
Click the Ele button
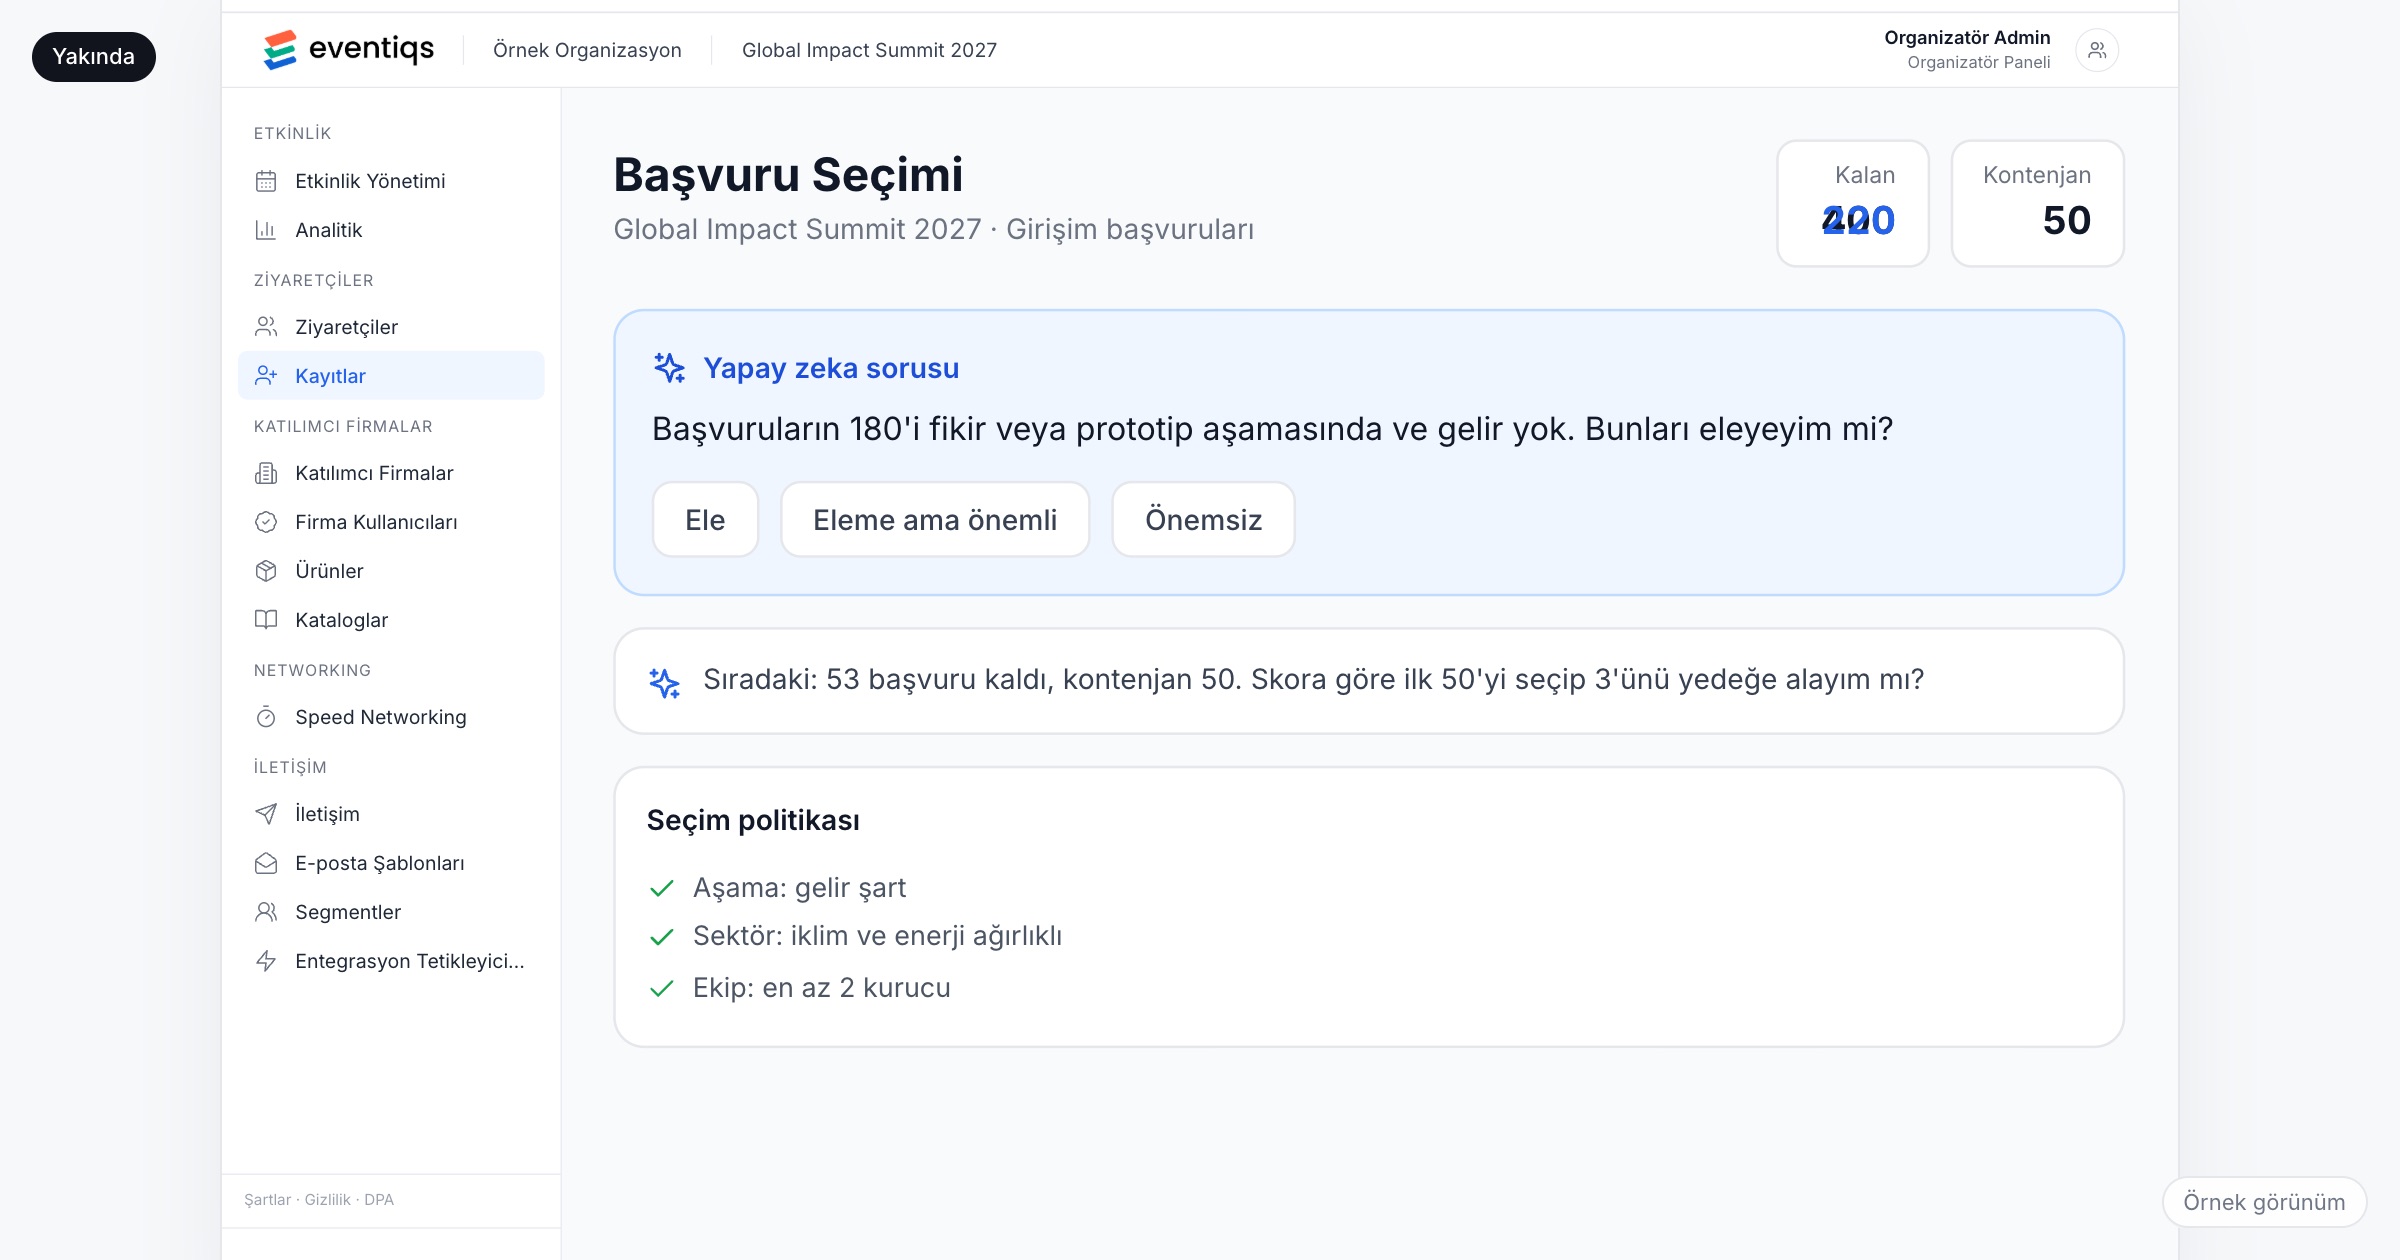click(x=705, y=520)
